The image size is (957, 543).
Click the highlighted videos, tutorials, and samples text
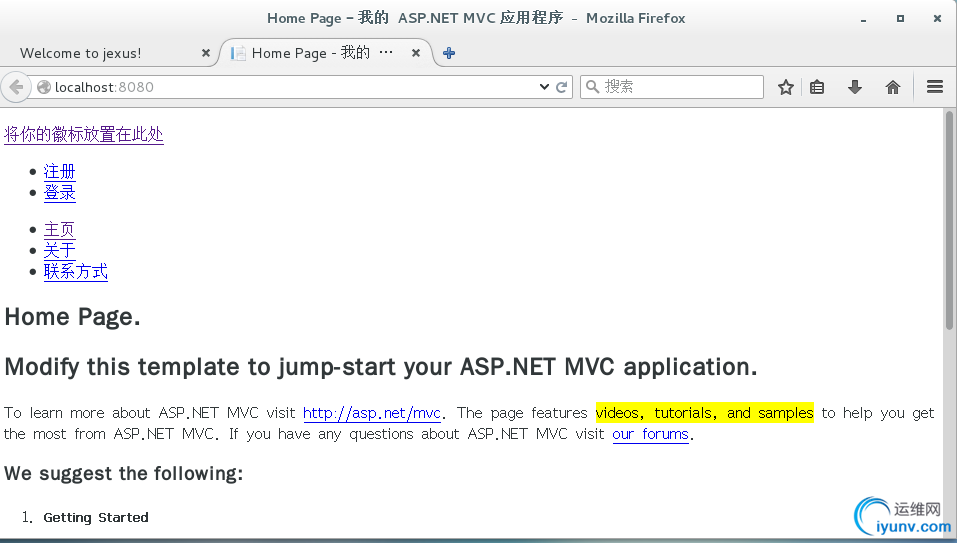704,413
